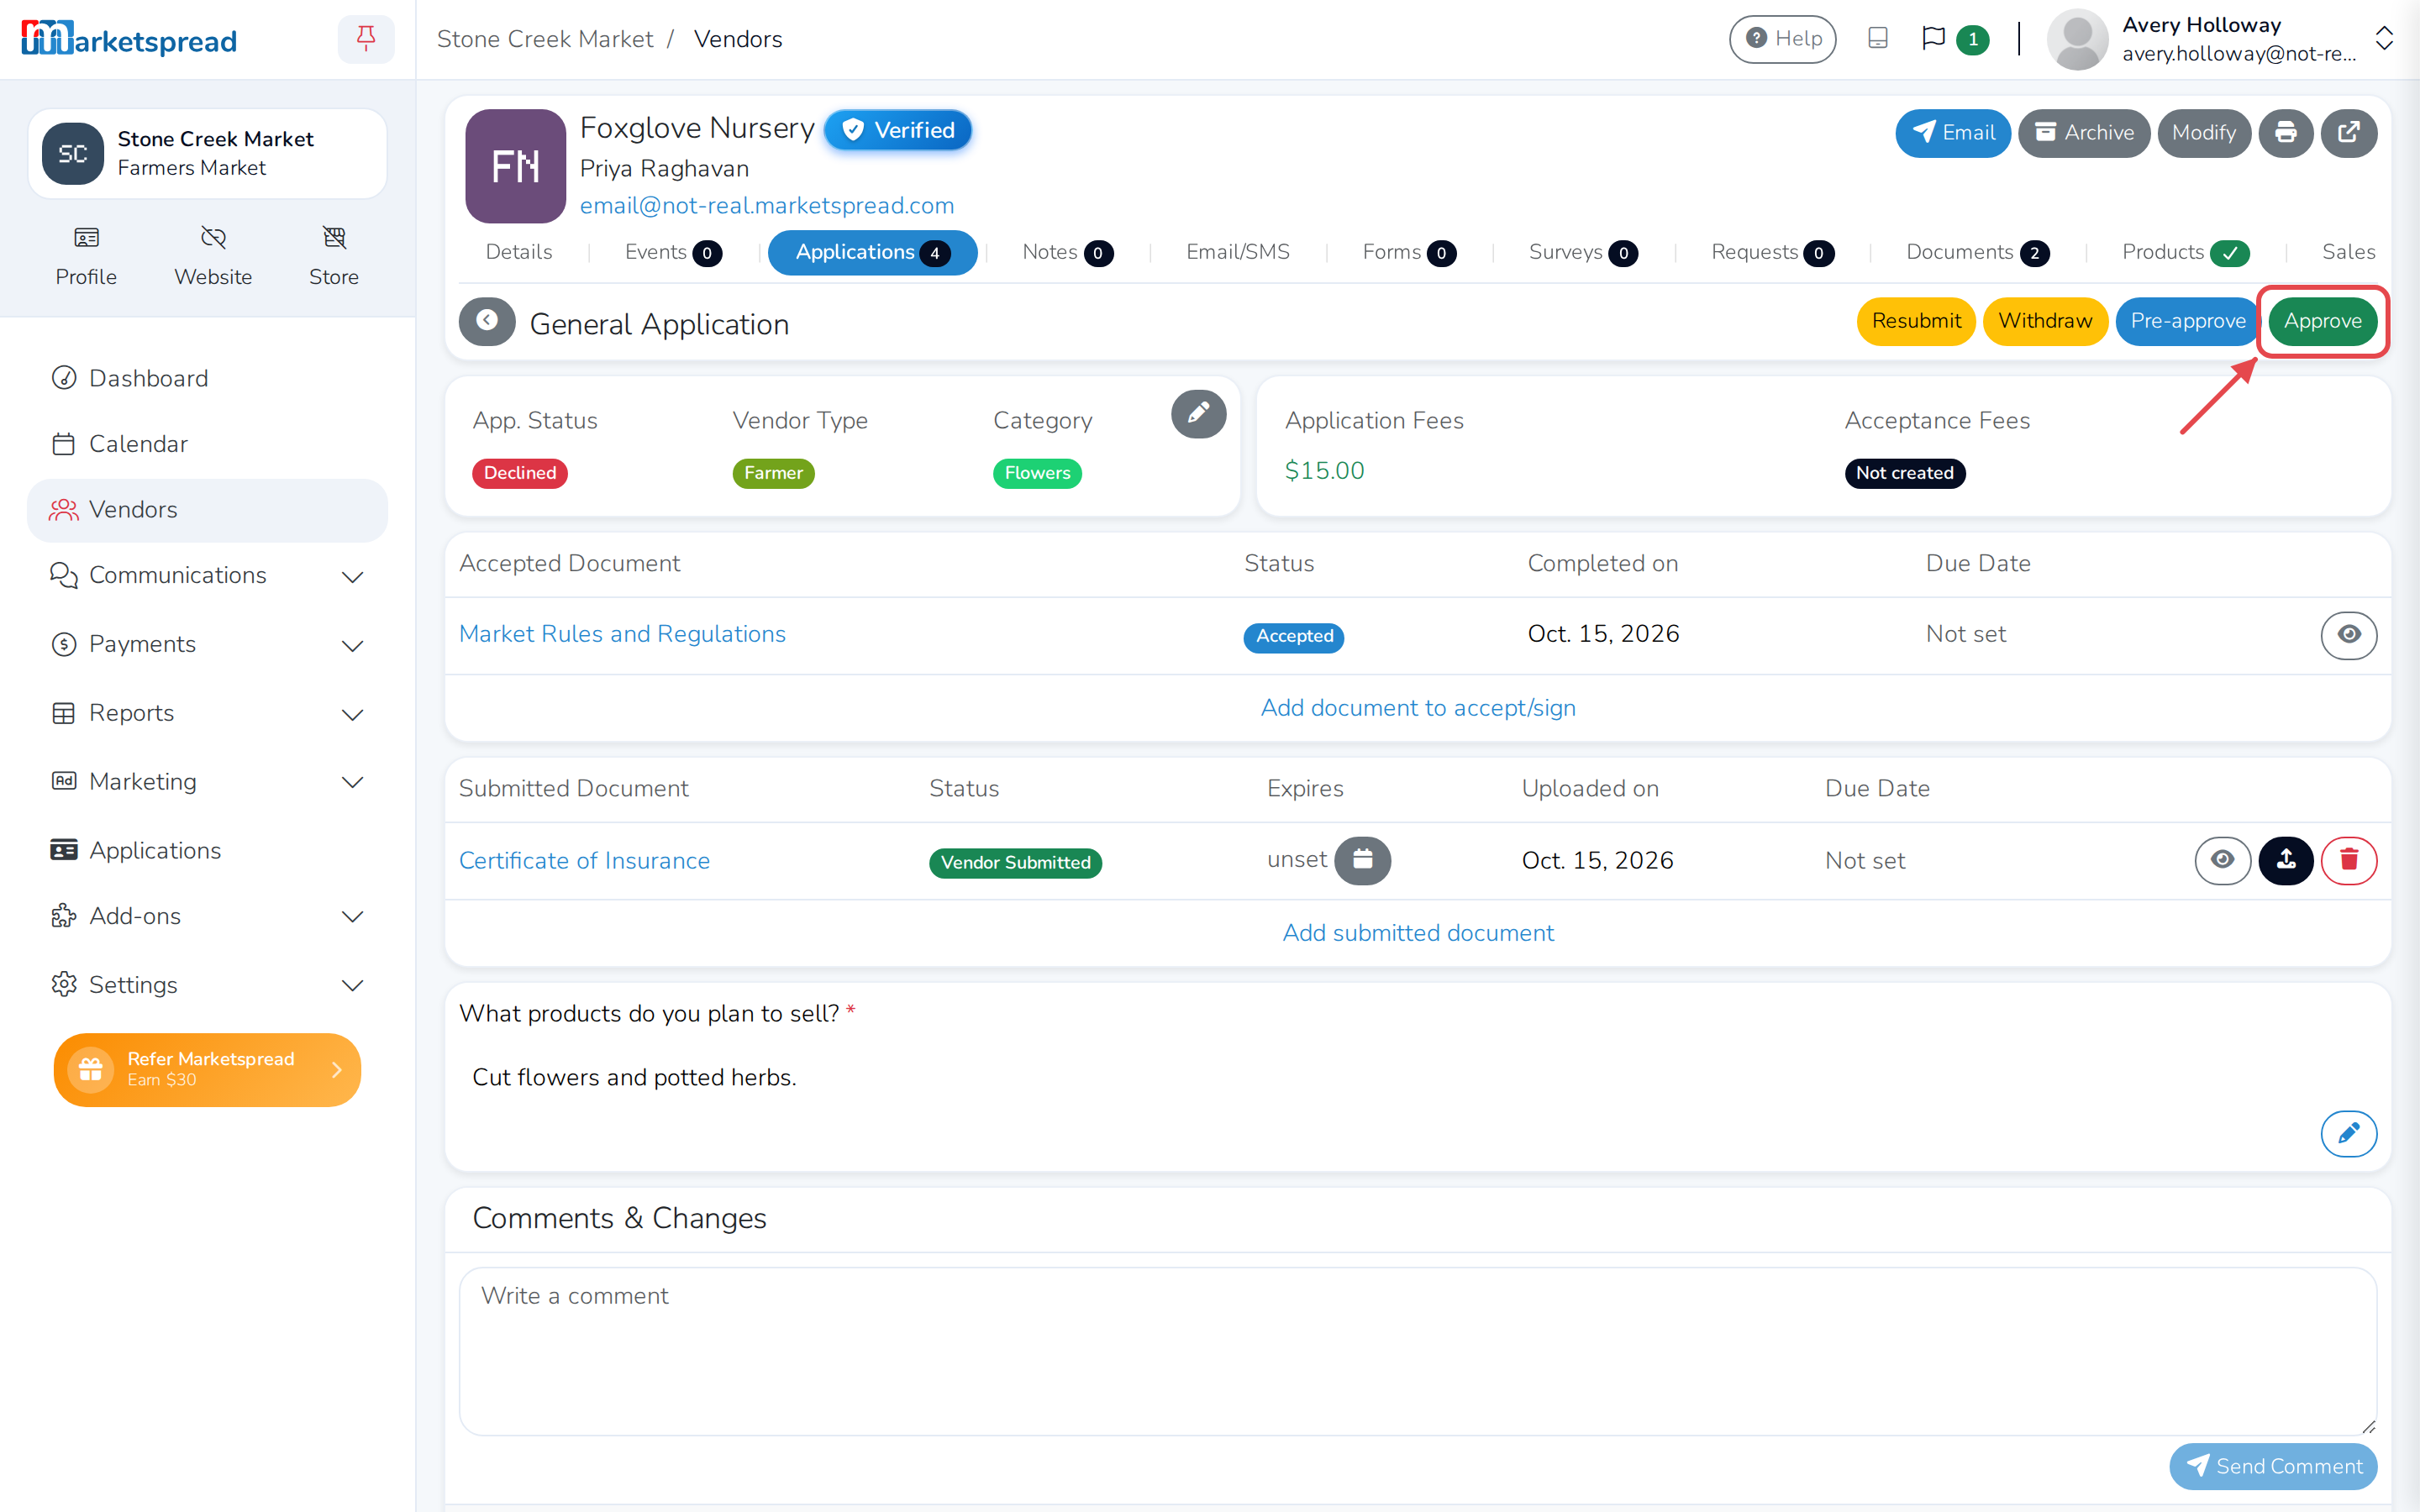Open Applications in the sidebar

click(207, 850)
